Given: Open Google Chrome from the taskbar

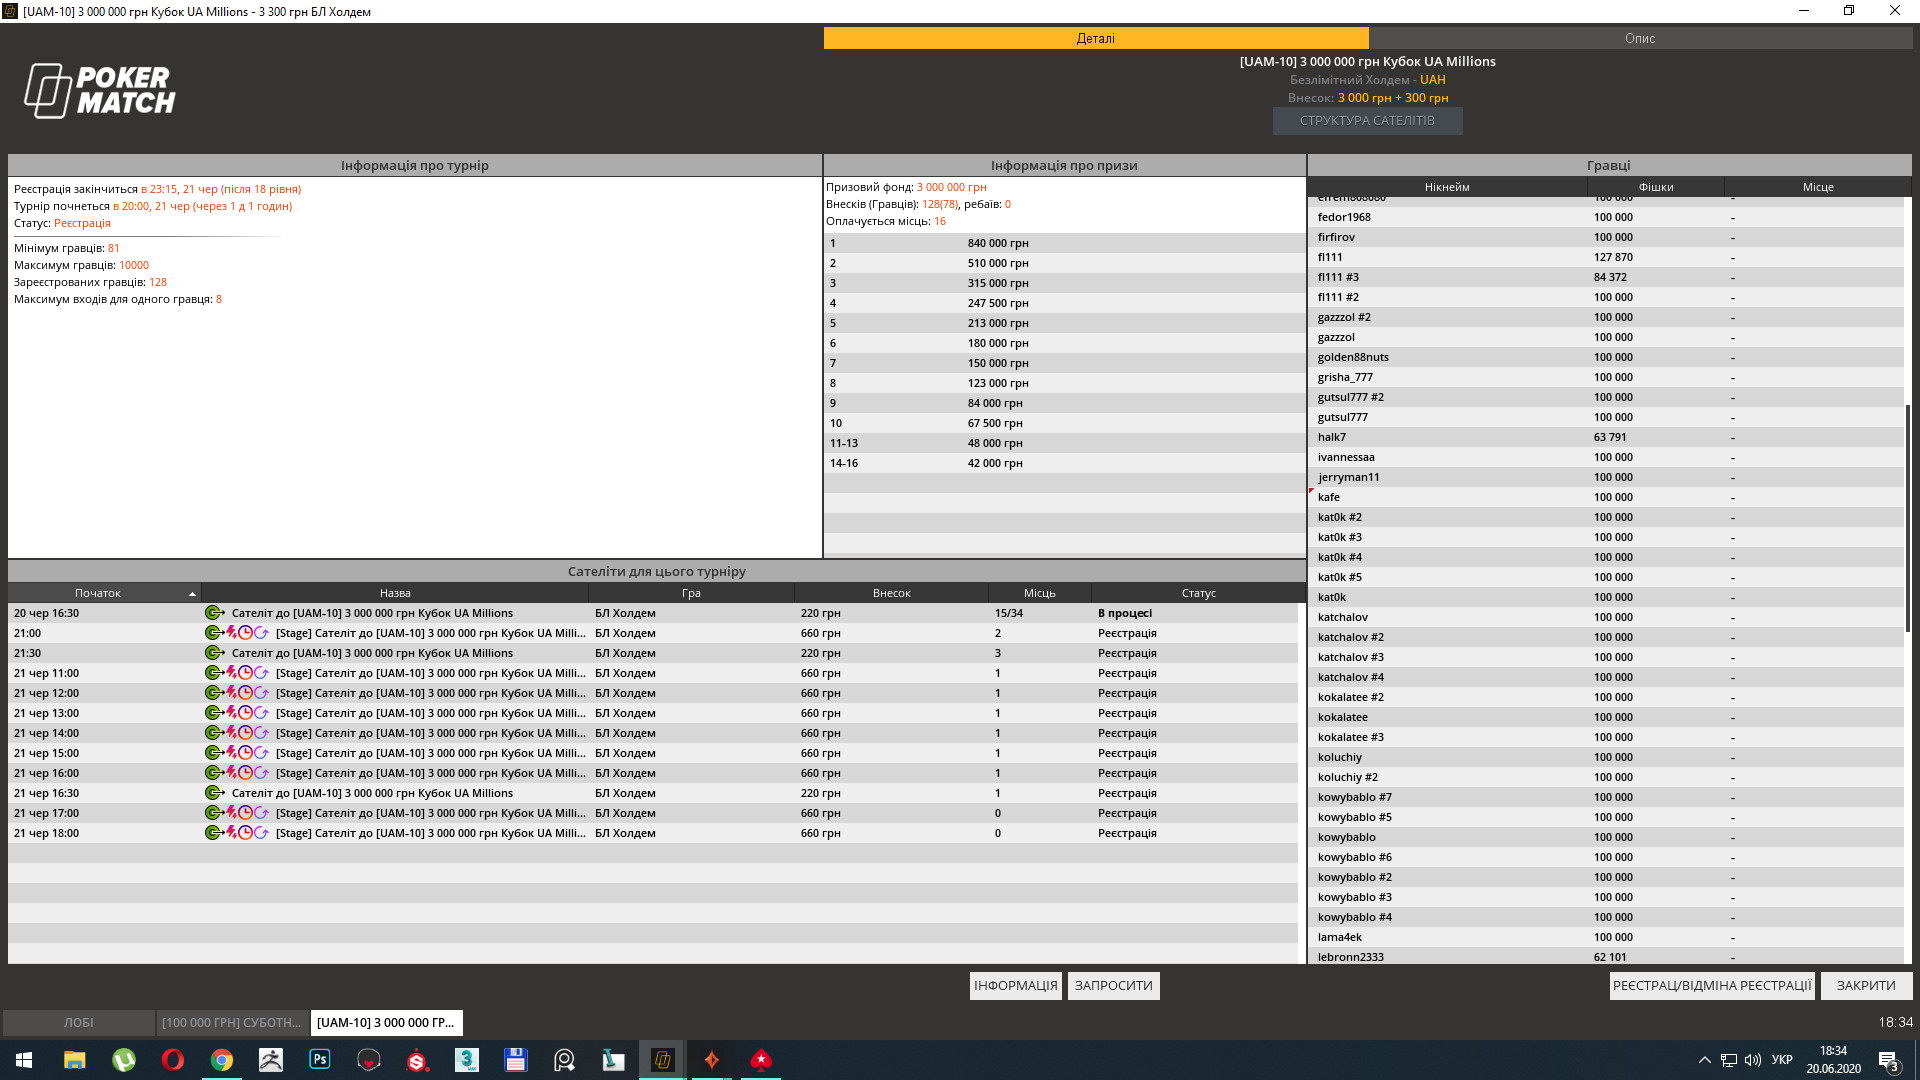Looking at the screenshot, I should coord(222,1060).
